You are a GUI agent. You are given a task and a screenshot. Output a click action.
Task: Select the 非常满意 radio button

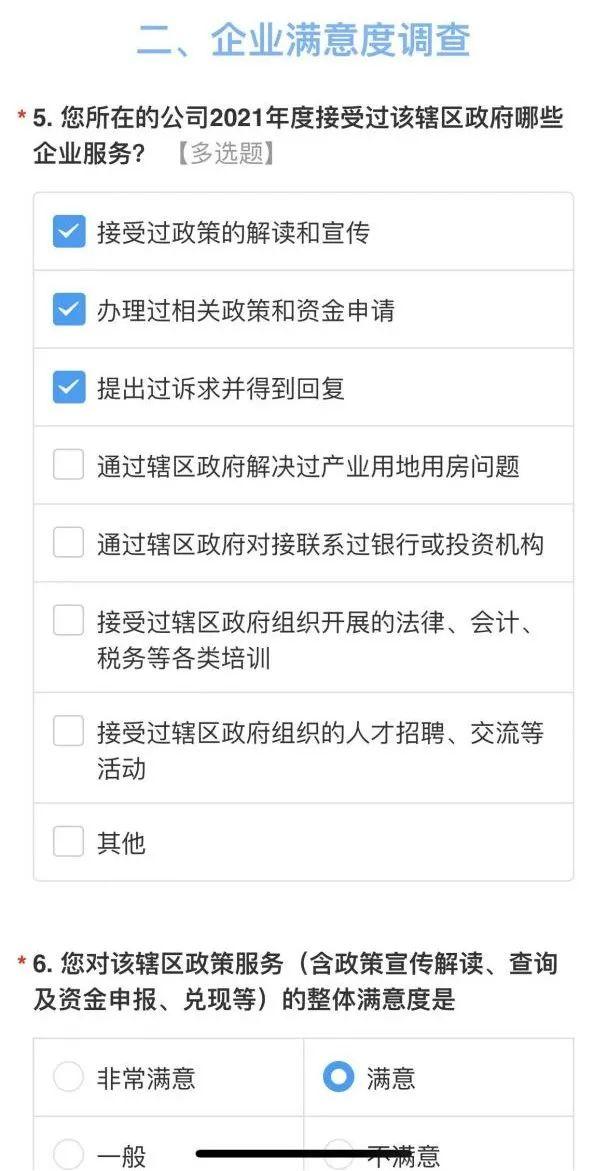click(68, 1077)
